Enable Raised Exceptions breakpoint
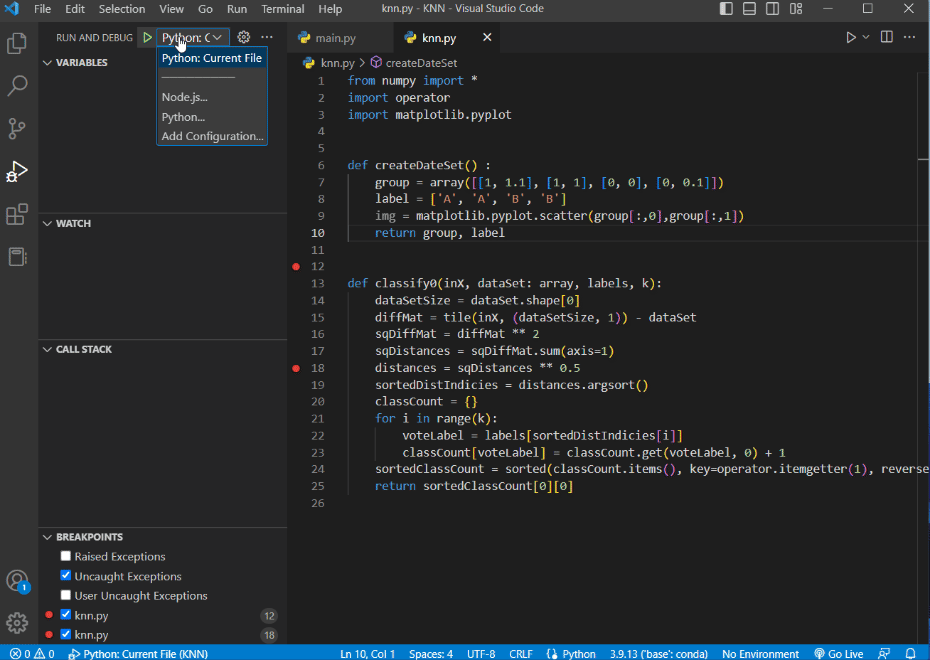The width and height of the screenshot is (930, 660). tap(65, 556)
